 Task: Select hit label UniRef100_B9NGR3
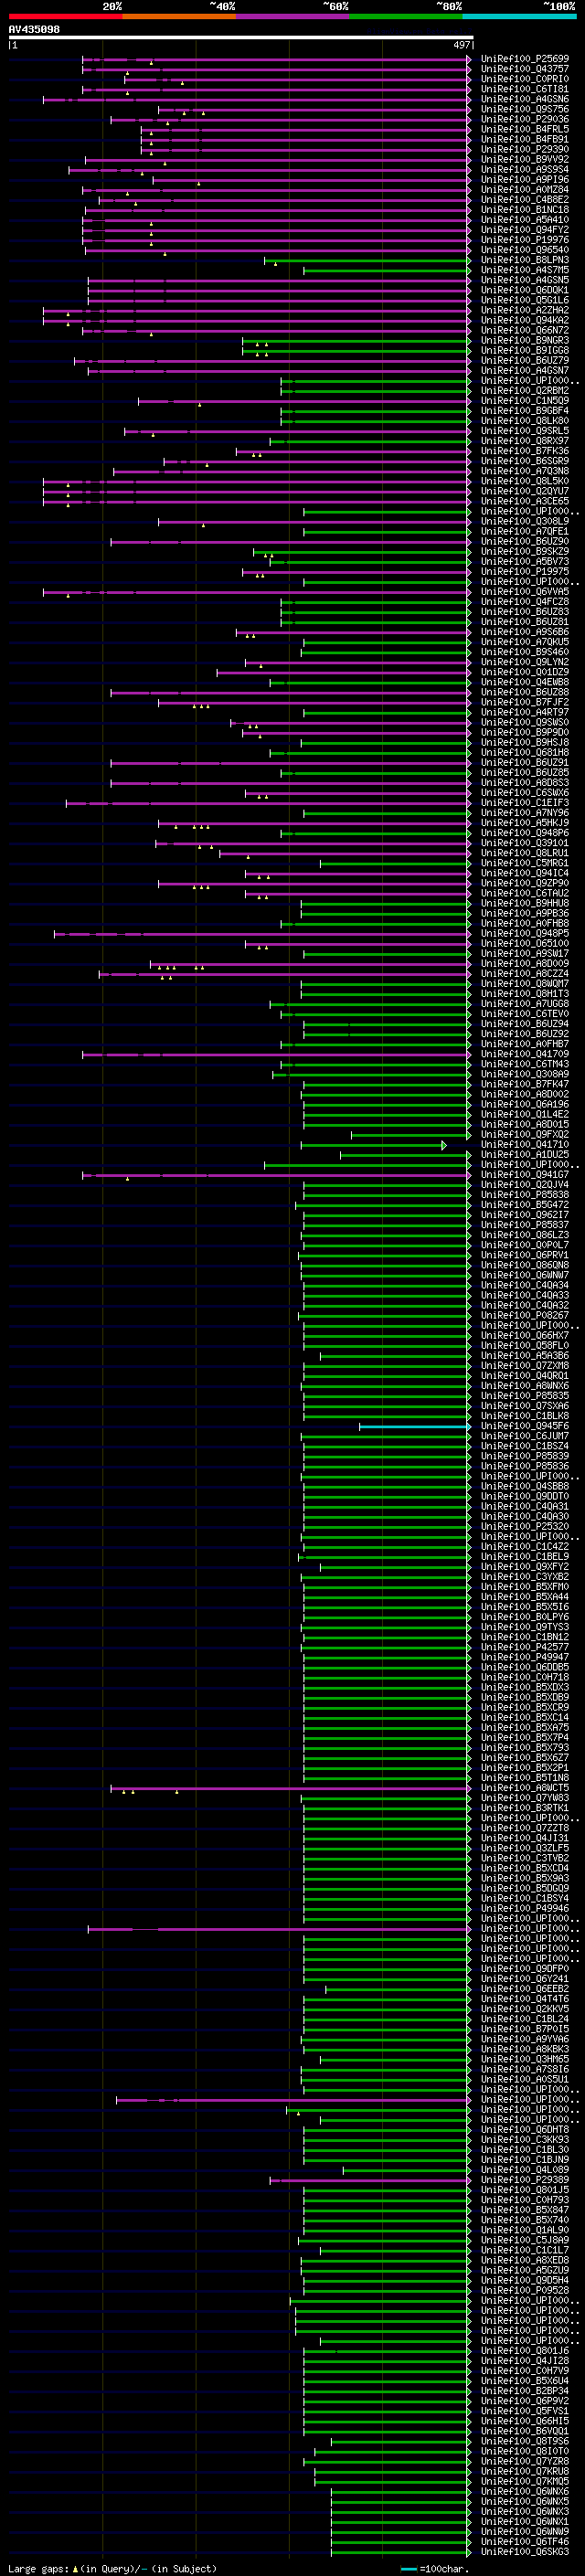[524, 341]
